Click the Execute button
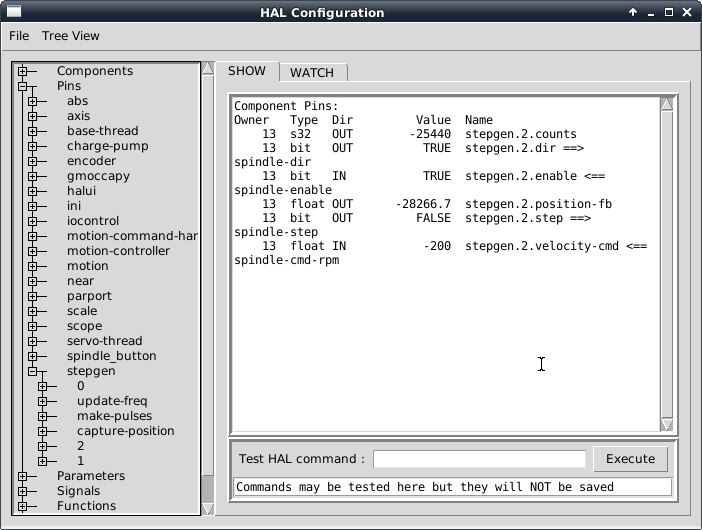 pyautogui.click(x=630, y=459)
